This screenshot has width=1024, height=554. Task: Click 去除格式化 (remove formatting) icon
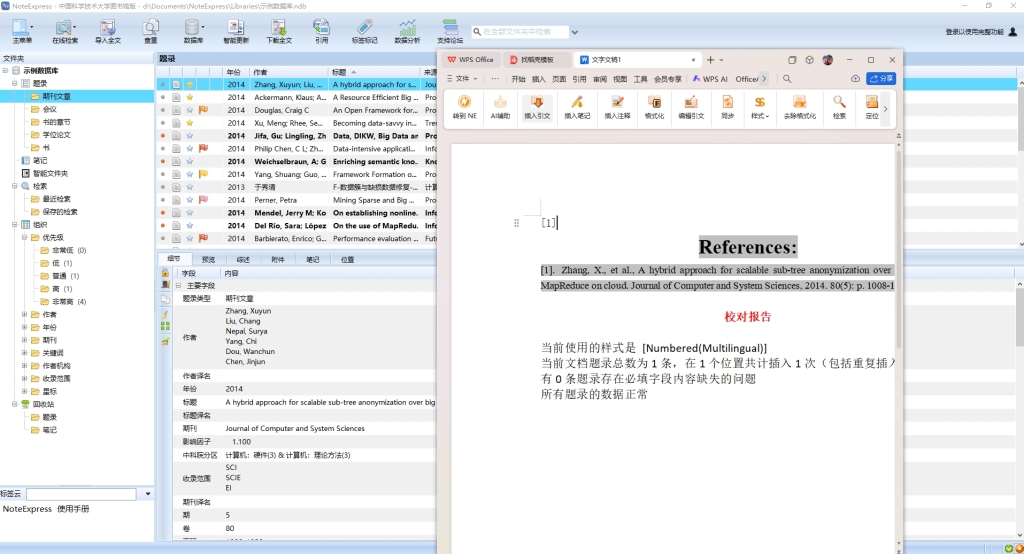[x=798, y=106]
